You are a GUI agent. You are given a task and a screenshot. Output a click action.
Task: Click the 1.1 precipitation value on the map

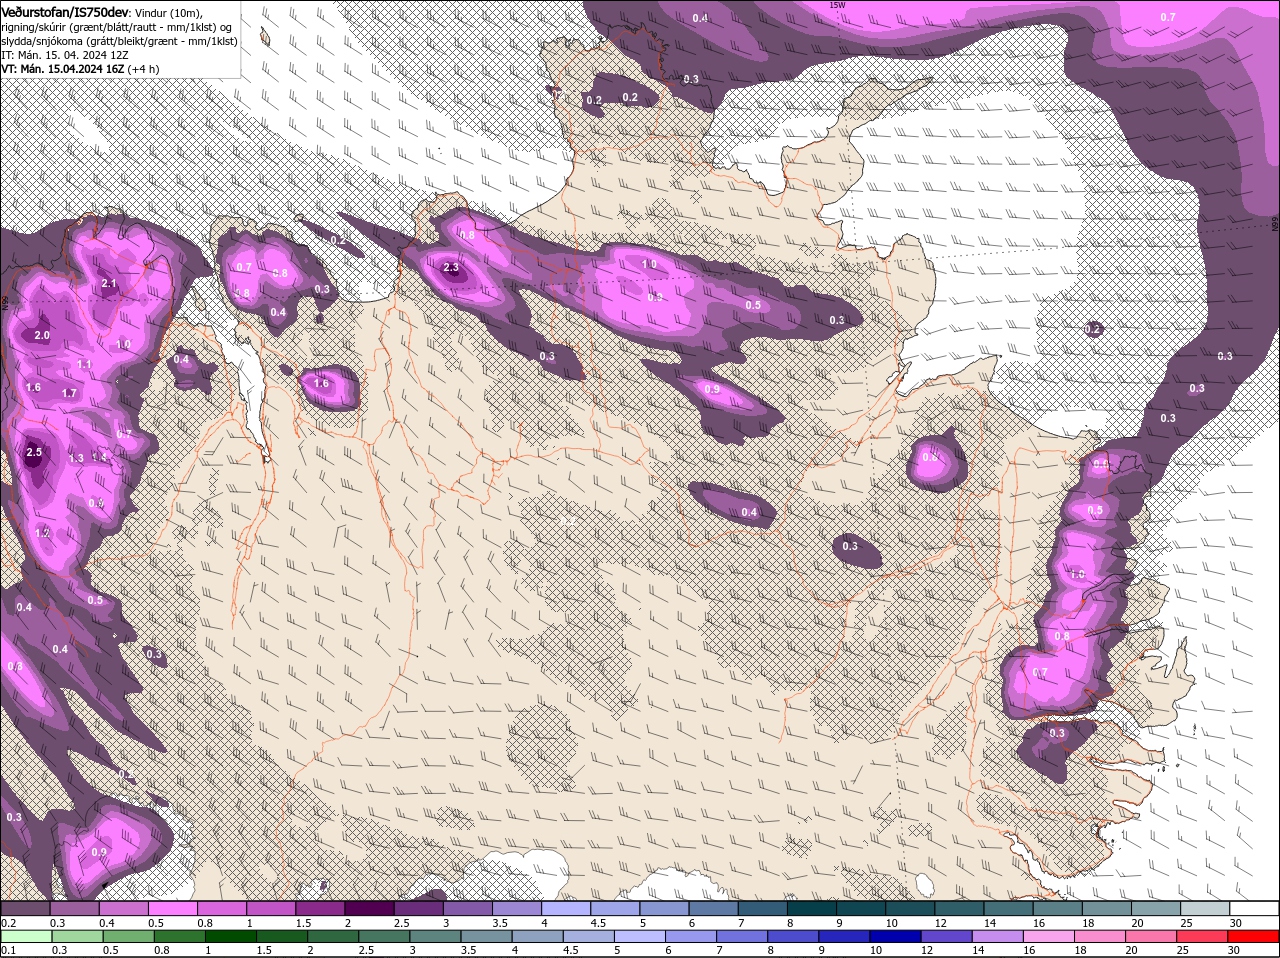(85, 365)
